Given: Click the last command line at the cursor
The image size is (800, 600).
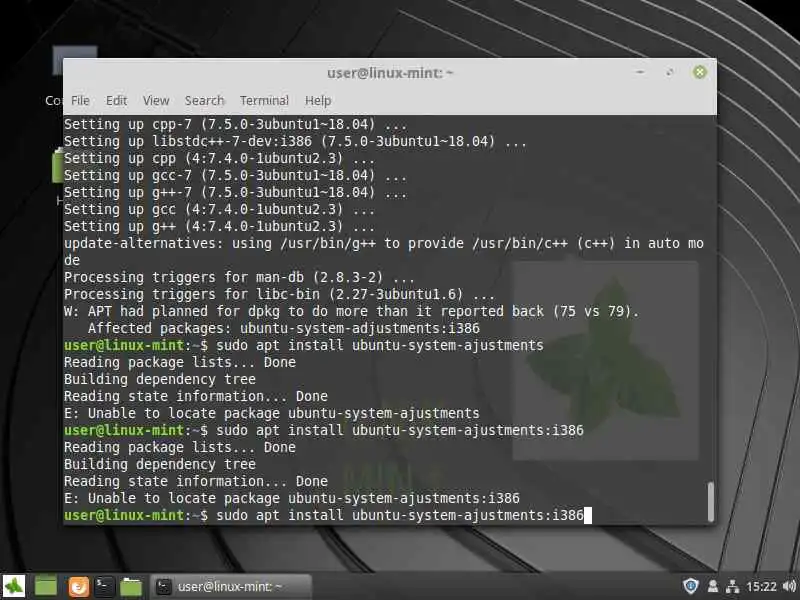Looking at the screenshot, I should pos(328,515).
